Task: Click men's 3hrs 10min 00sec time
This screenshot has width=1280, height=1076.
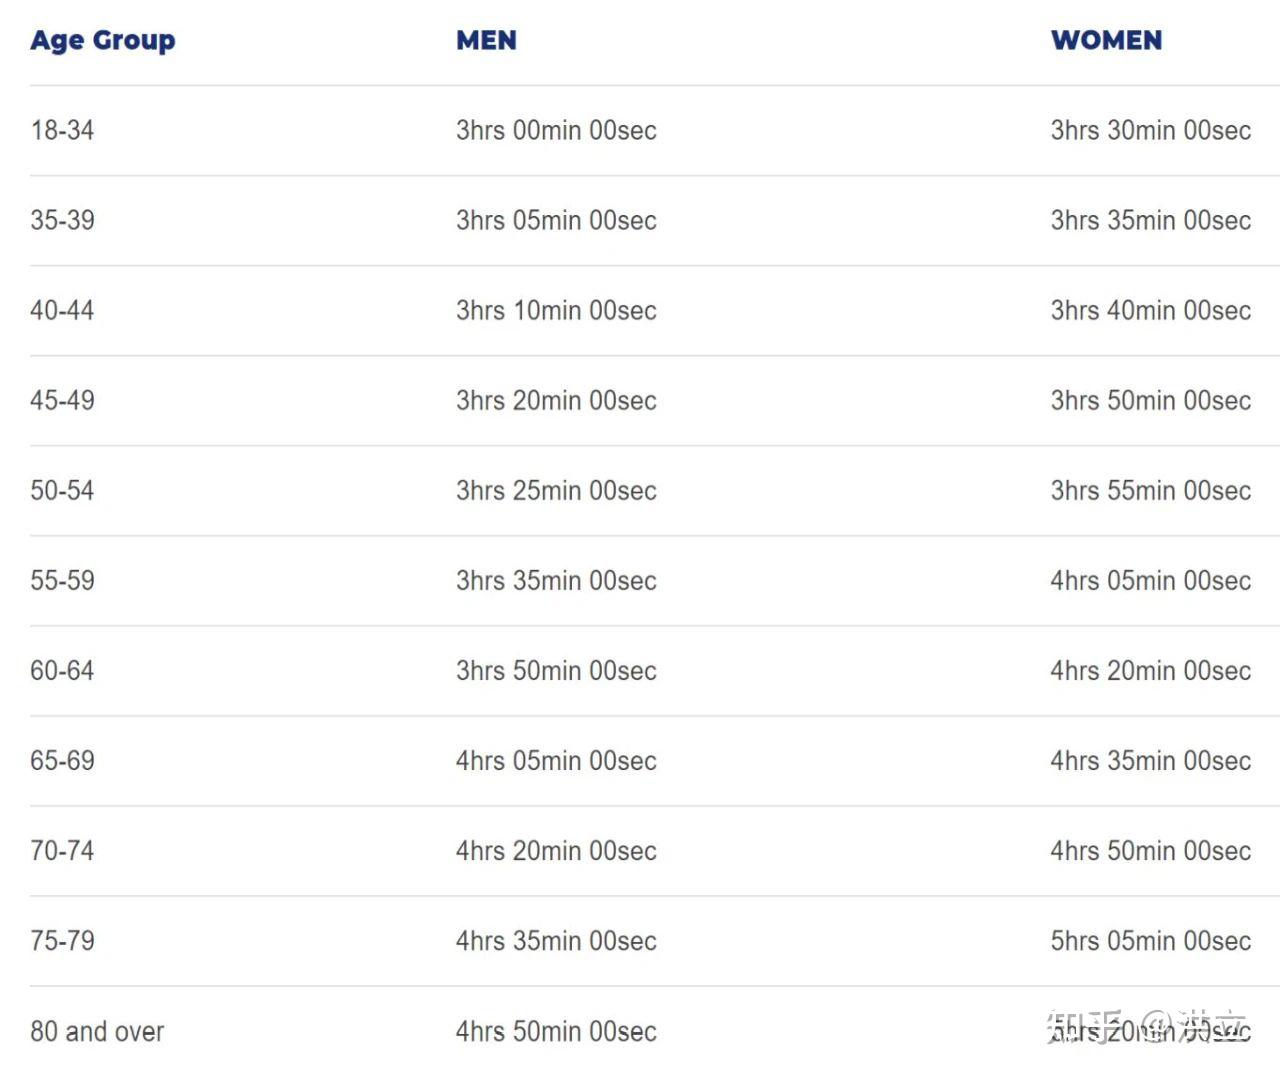Action: (x=556, y=310)
